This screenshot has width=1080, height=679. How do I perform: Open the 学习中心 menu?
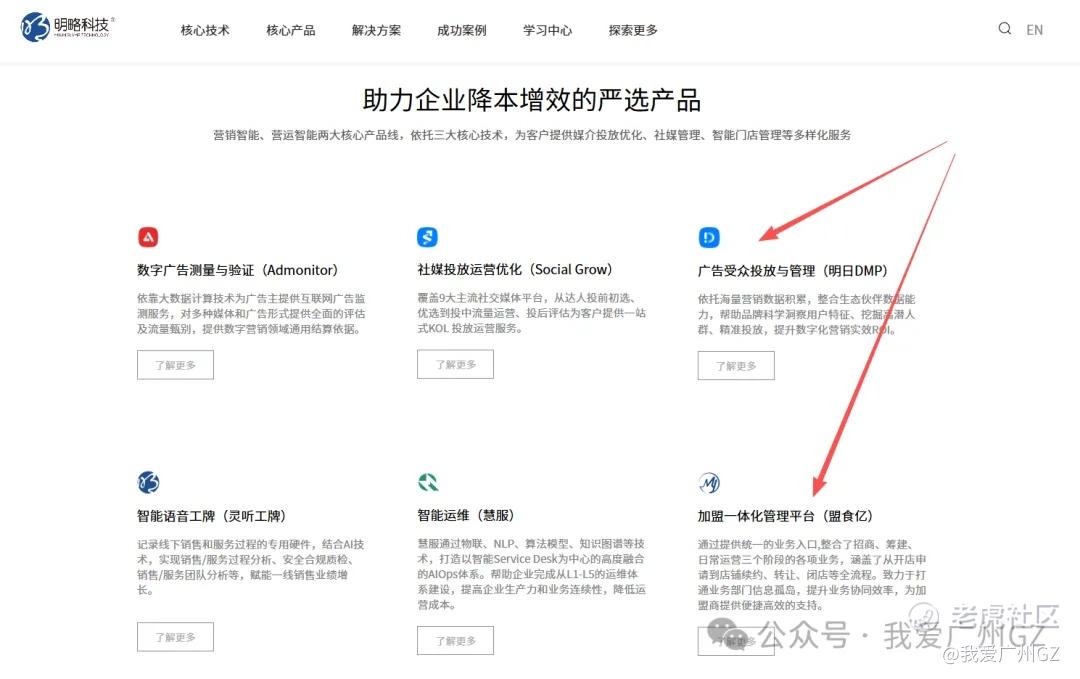tap(548, 30)
